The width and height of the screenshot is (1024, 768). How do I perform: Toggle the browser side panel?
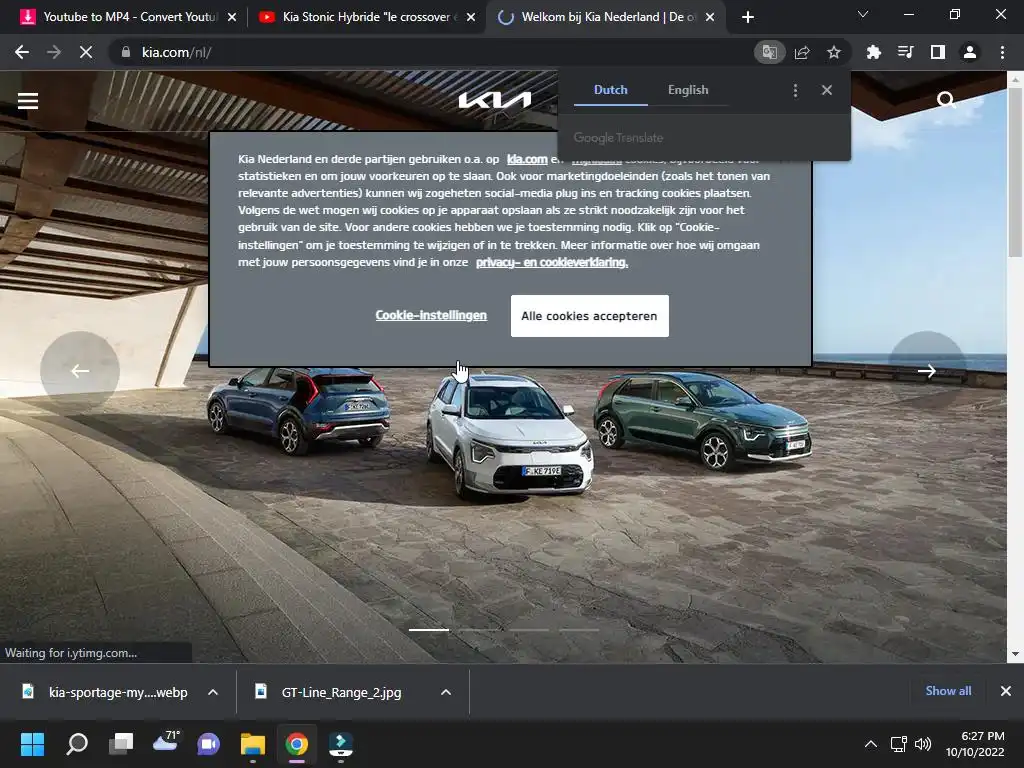(x=938, y=52)
